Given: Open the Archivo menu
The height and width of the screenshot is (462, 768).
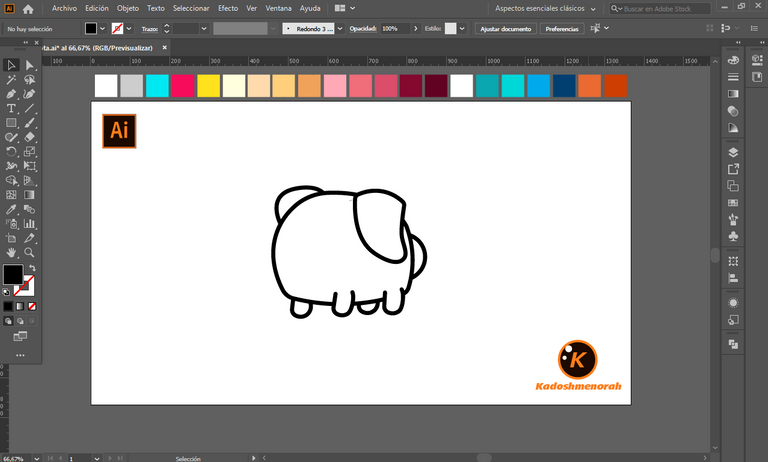Looking at the screenshot, I should (64, 8).
